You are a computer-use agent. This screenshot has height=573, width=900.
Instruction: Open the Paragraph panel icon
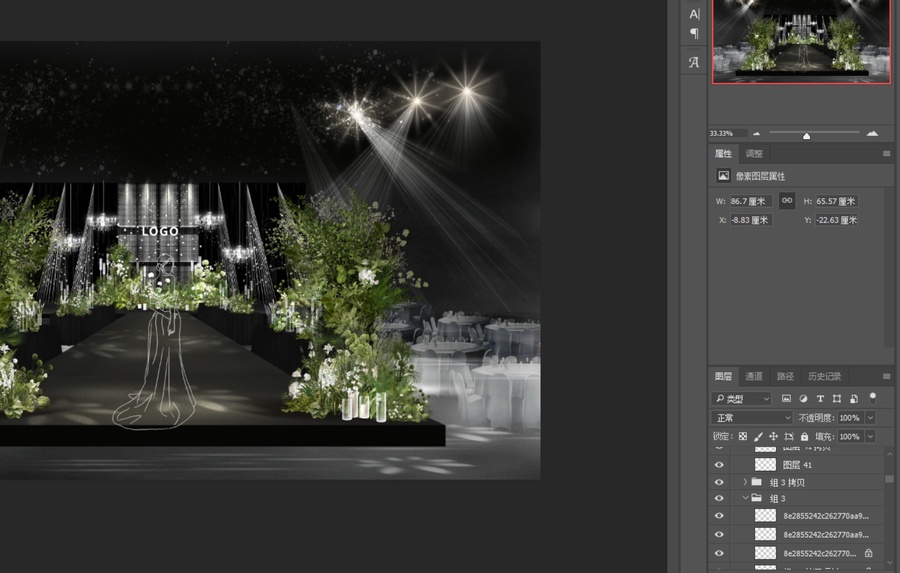click(694, 33)
